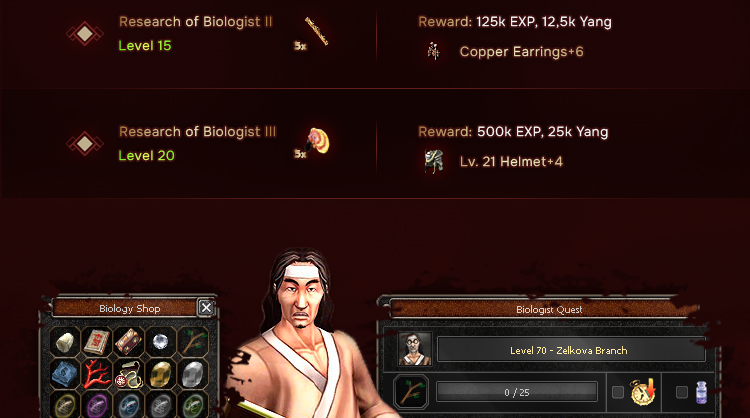Select the Lv. 21 Helmet+4 reward icon
Screen dimensions: 750x418
[x=434, y=161]
